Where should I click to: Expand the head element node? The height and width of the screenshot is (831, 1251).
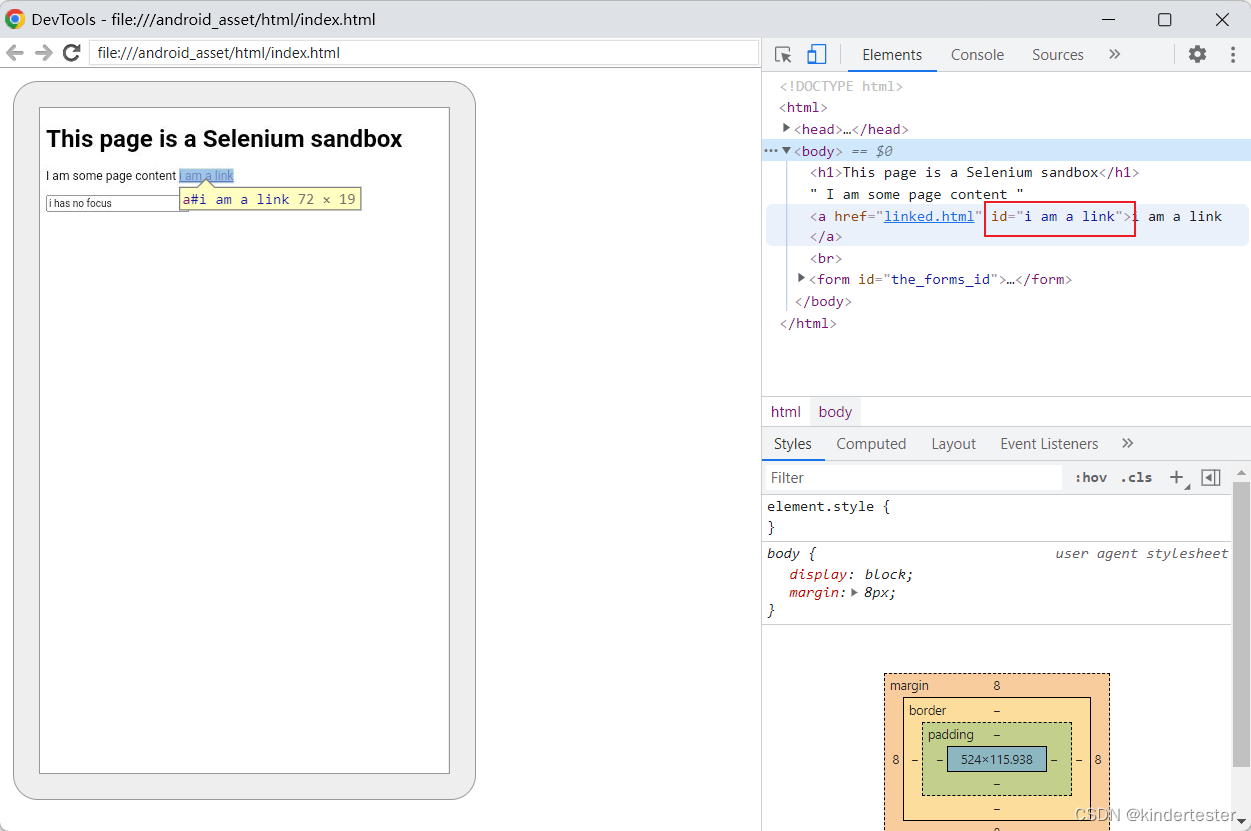point(787,128)
